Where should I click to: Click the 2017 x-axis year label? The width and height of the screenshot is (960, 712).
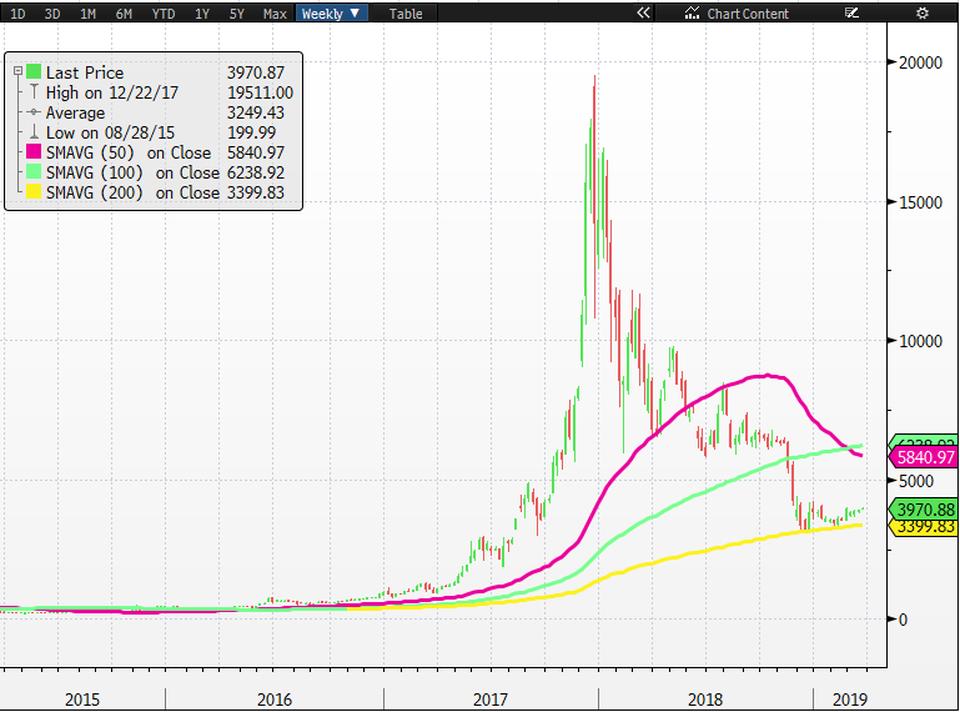pos(490,699)
